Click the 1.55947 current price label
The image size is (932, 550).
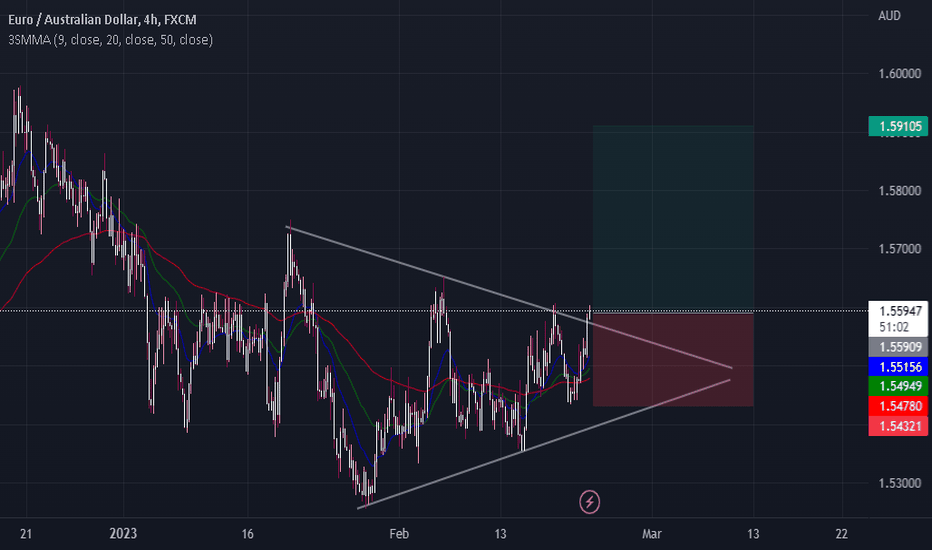pyautogui.click(x=898, y=311)
